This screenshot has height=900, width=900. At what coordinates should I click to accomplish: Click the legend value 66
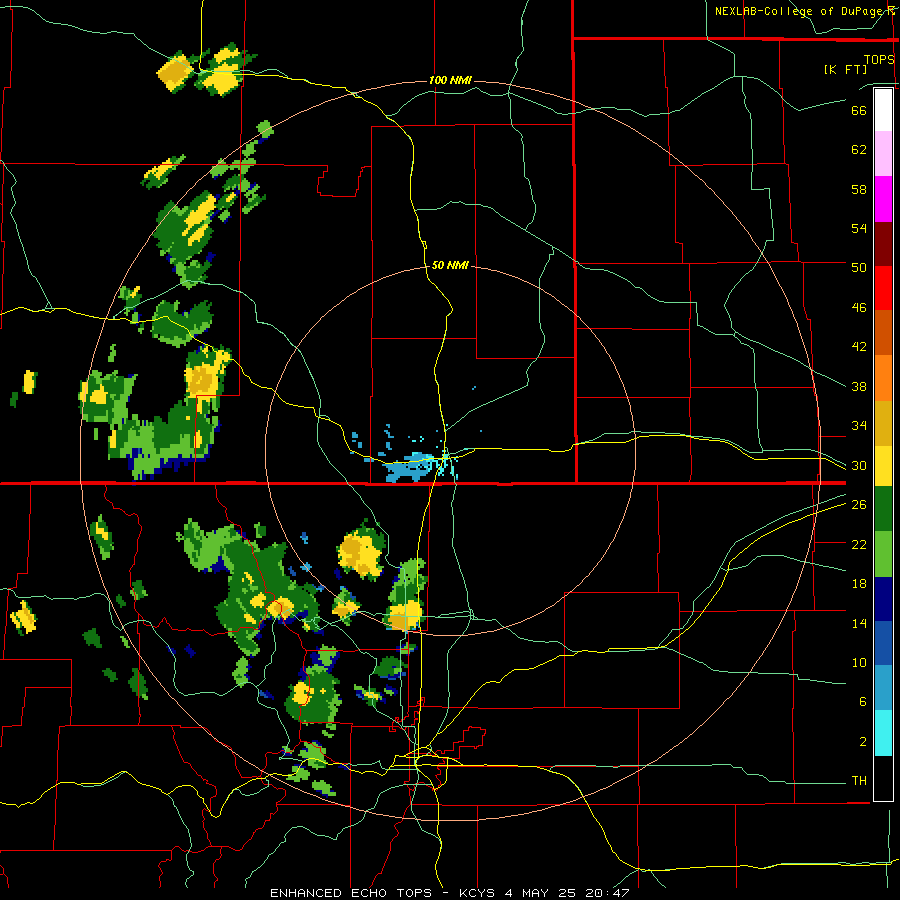click(x=859, y=110)
